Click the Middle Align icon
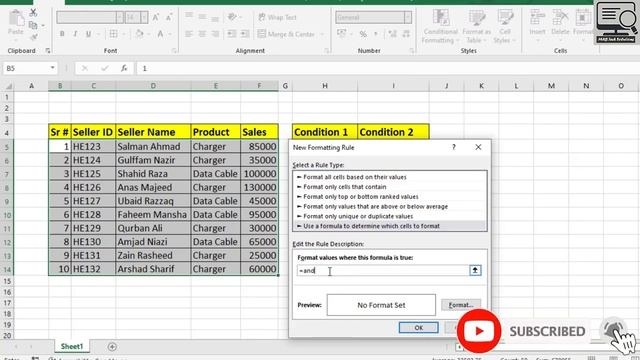 (202, 17)
